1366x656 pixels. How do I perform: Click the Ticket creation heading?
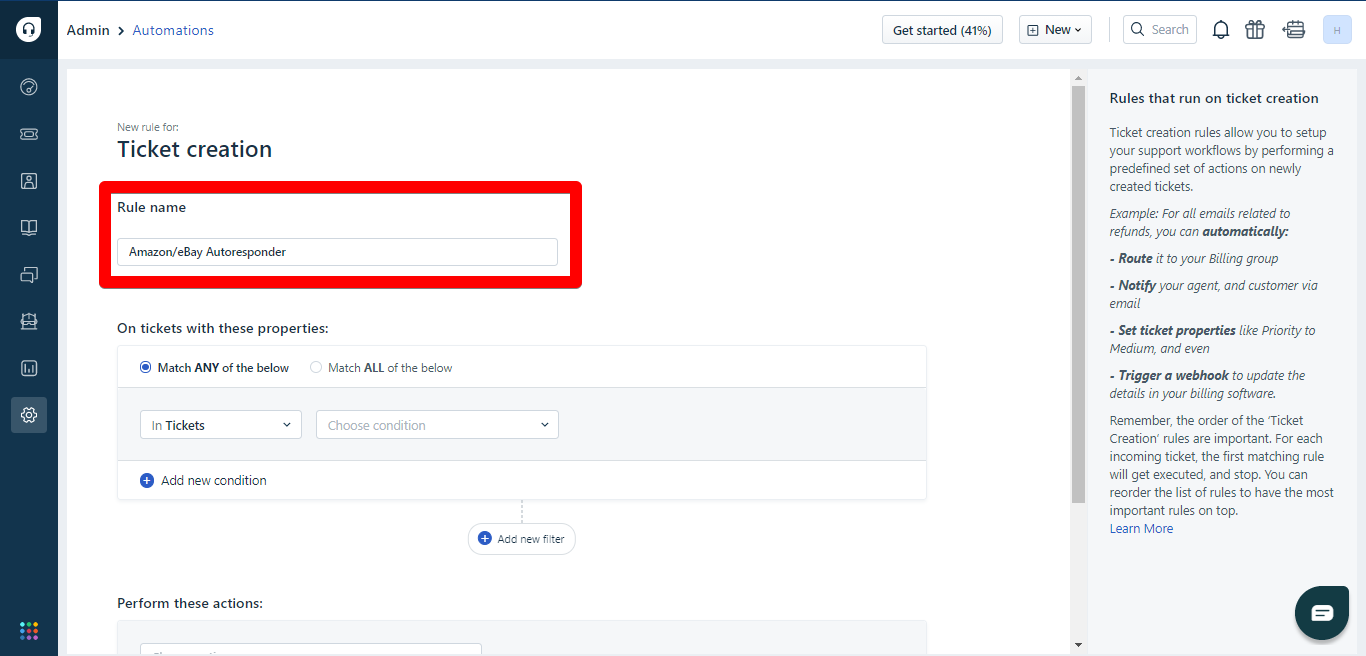pyautogui.click(x=194, y=149)
